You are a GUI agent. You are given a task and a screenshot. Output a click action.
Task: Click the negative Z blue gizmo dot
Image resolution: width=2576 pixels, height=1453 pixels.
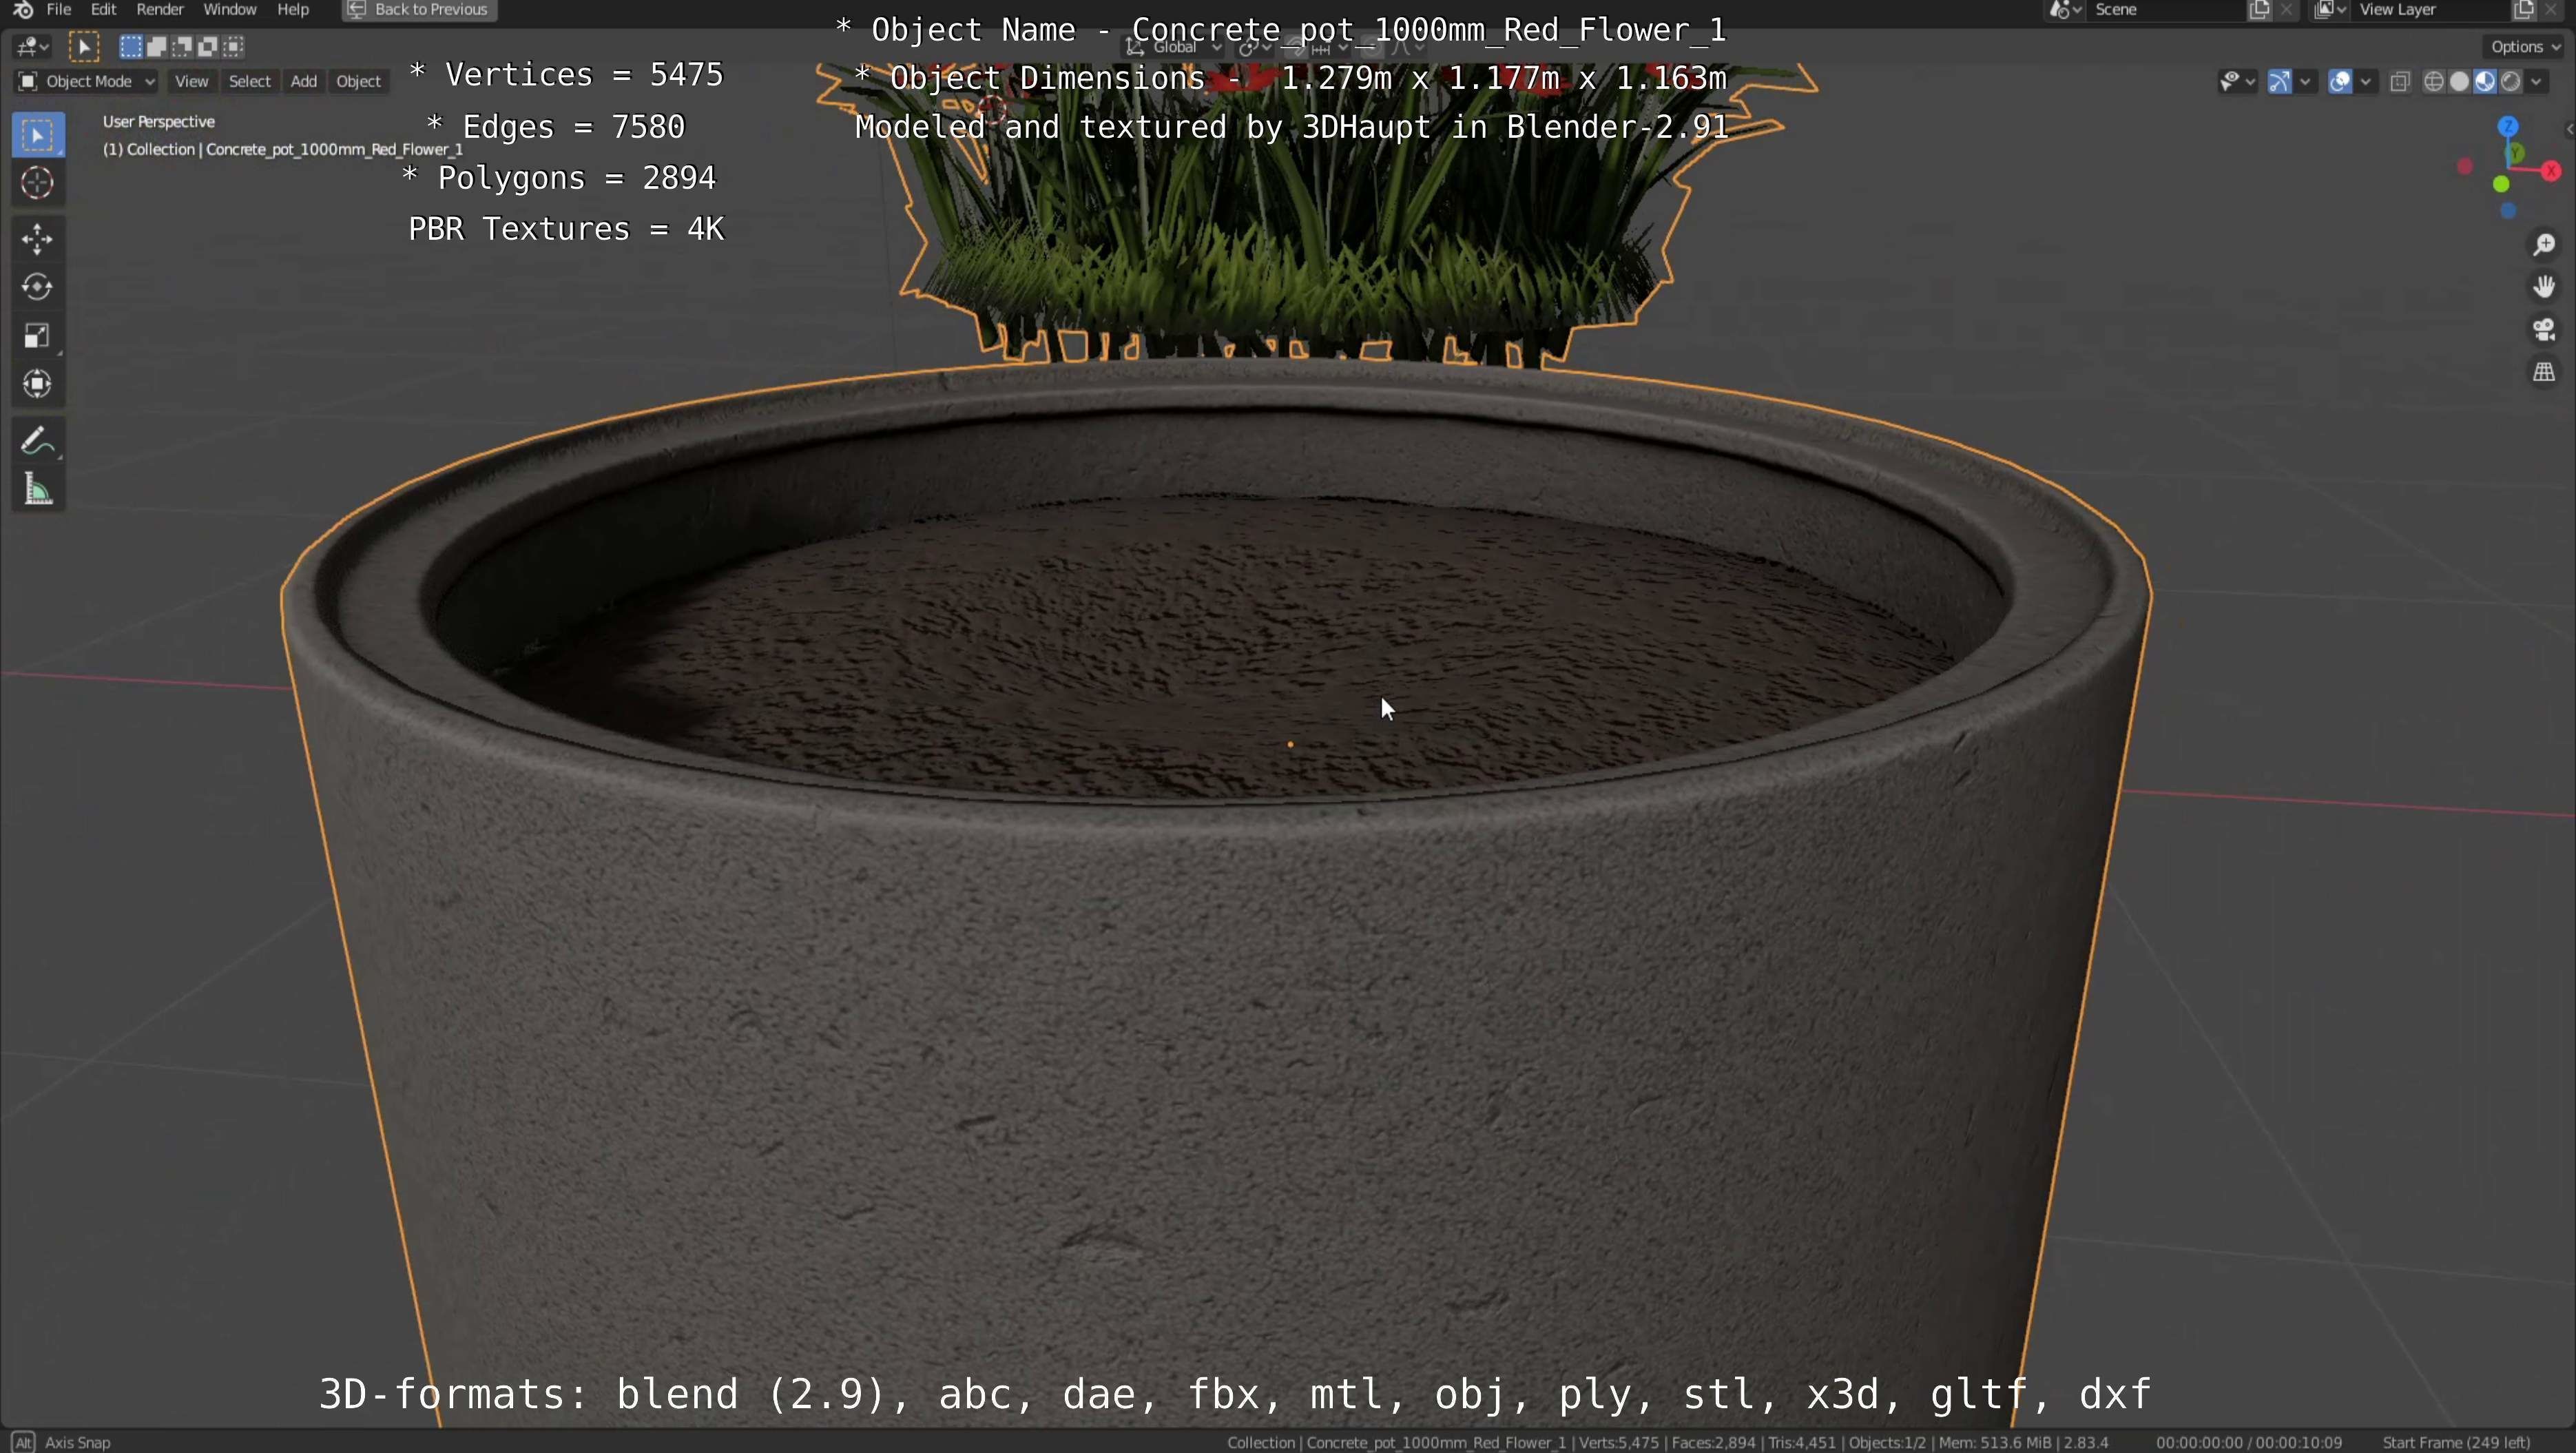[2507, 211]
